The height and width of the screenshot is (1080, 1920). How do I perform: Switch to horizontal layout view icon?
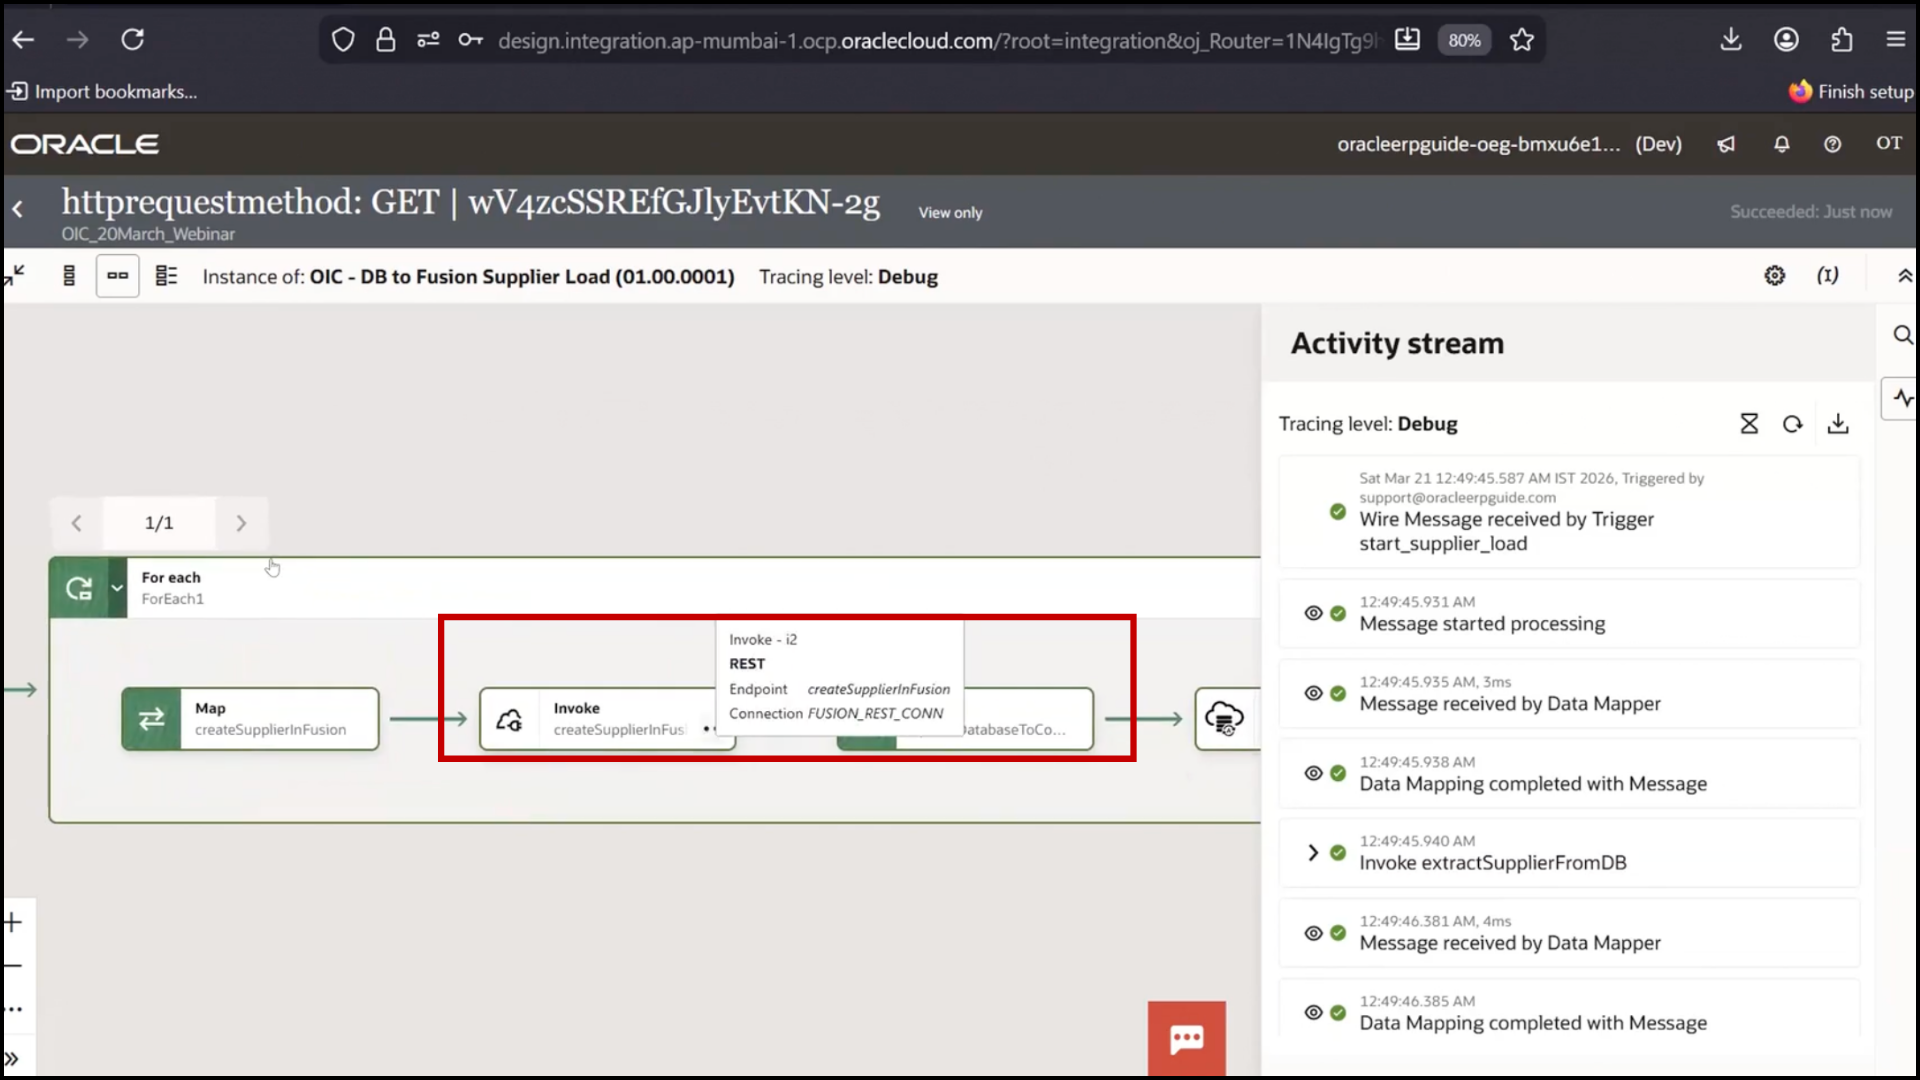coord(118,276)
